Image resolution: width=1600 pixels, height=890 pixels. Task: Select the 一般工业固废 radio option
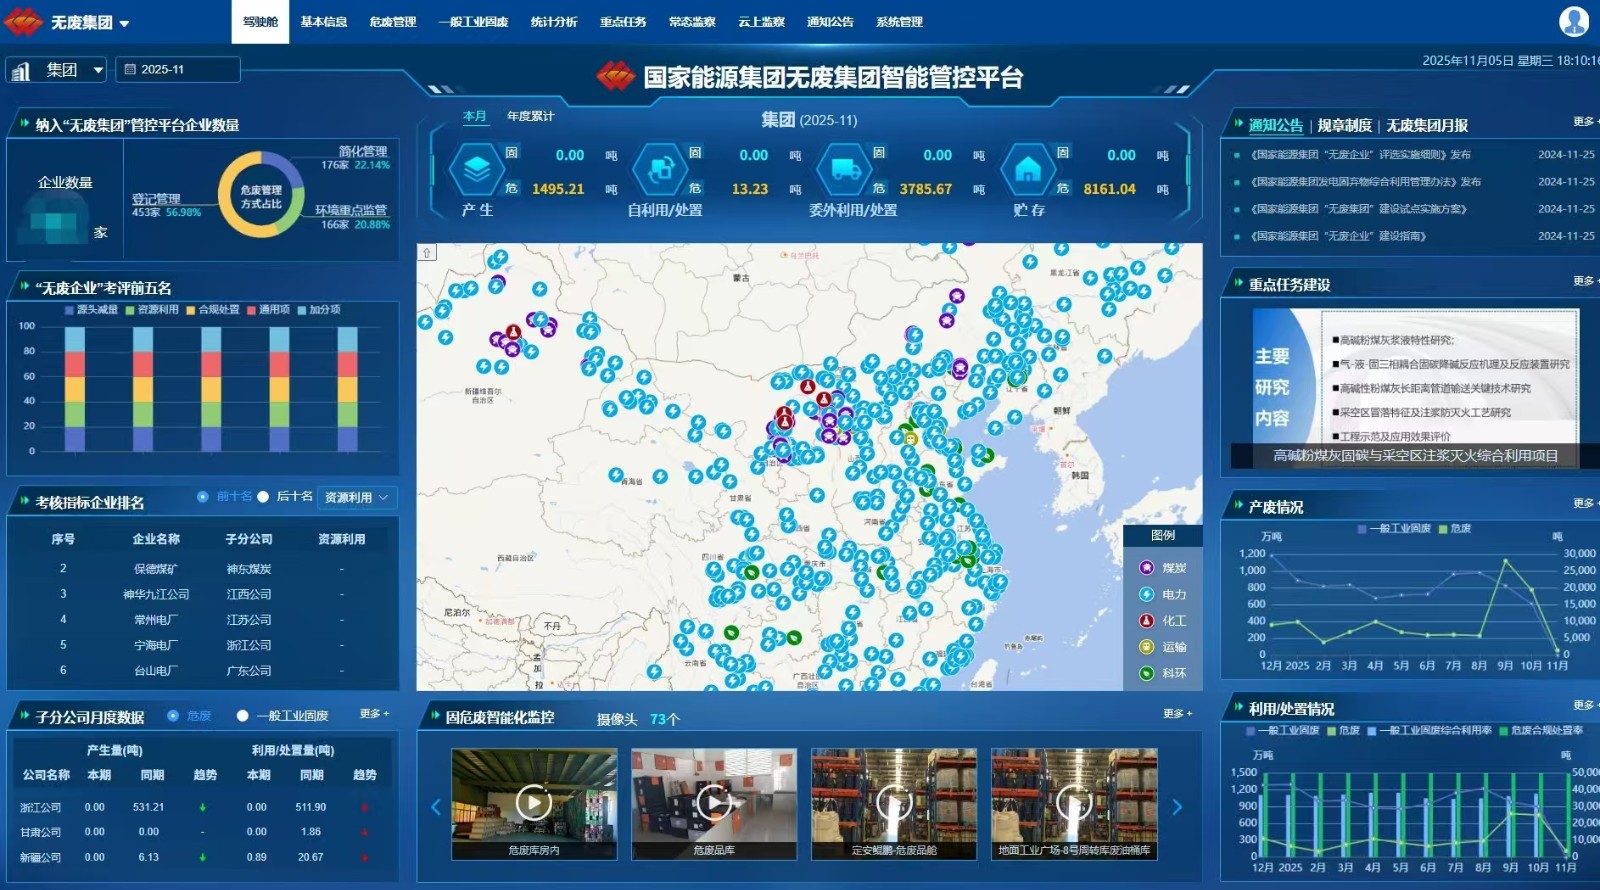[242, 716]
